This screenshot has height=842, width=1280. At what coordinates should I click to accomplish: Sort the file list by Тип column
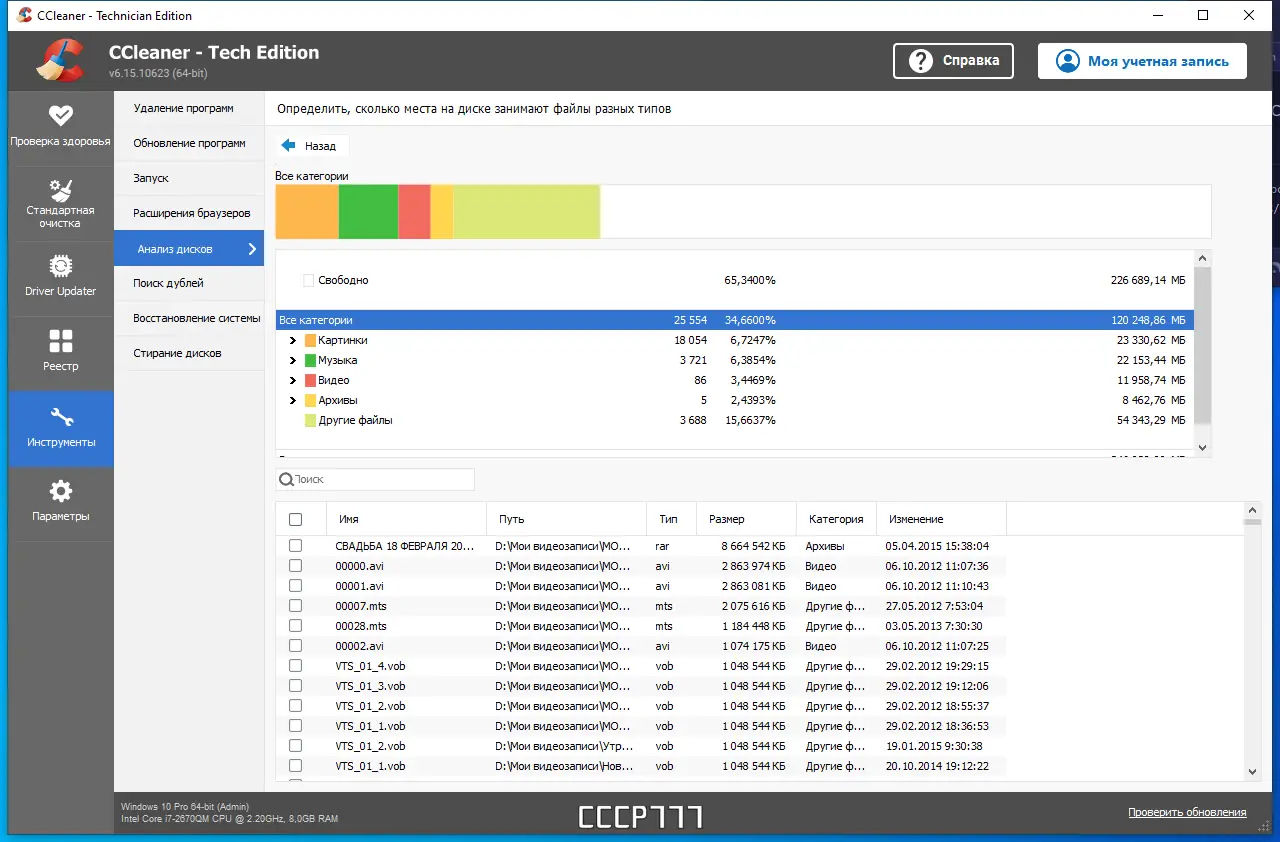click(x=672, y=519)
